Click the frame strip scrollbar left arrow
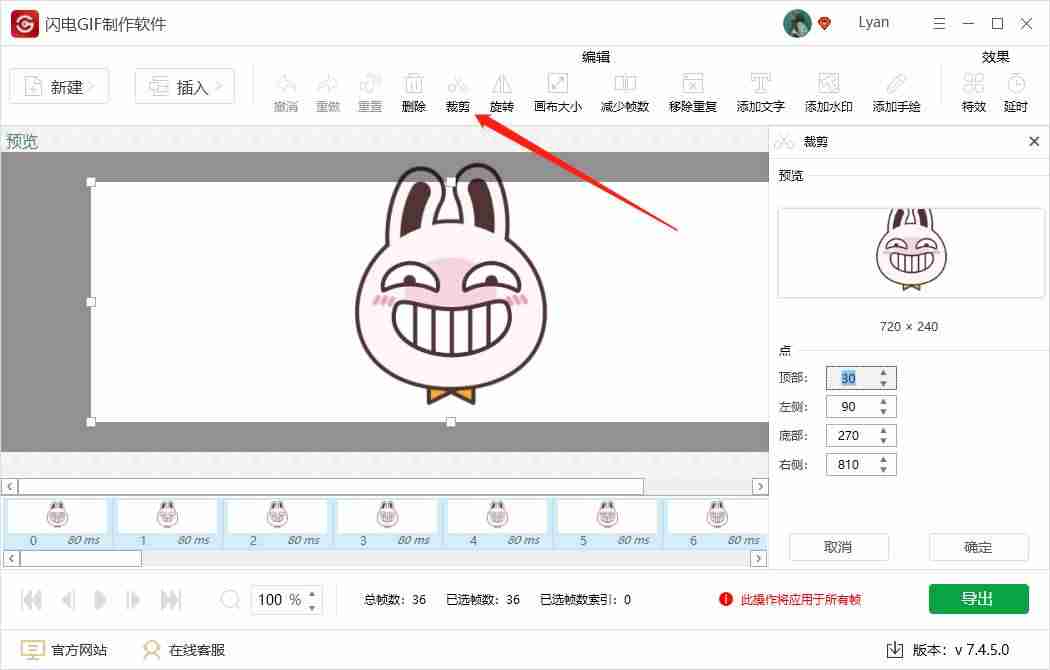This screenshot has width=1050, height=670. (x=11, y=558)
